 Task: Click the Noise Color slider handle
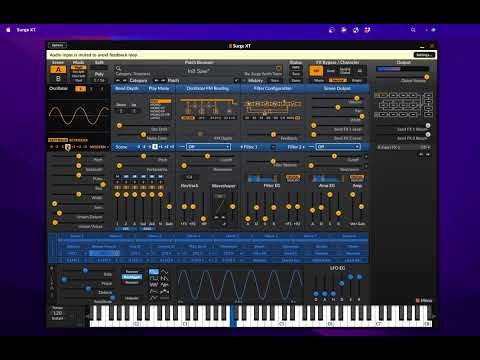(143, 134)
